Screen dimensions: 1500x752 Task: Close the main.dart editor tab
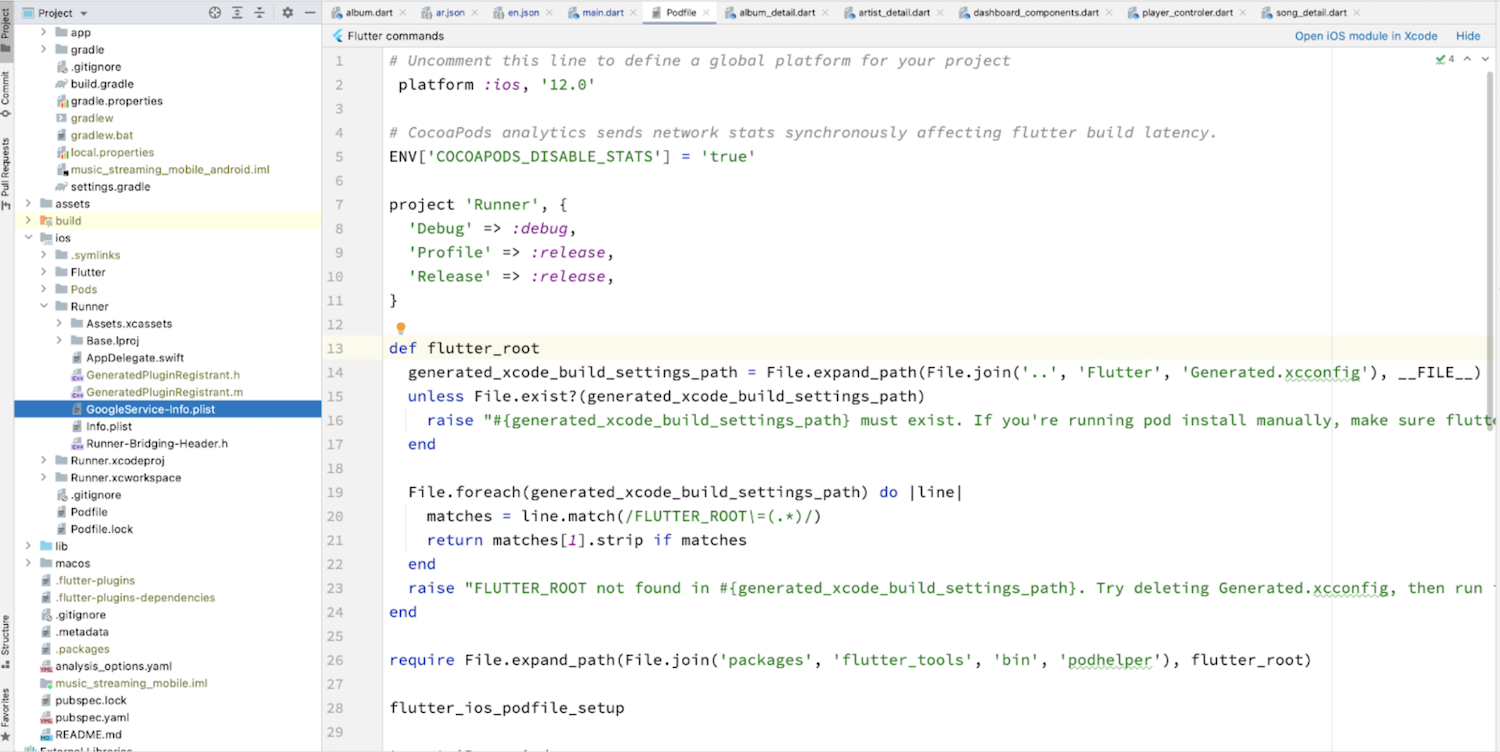[x=631, y=13]
